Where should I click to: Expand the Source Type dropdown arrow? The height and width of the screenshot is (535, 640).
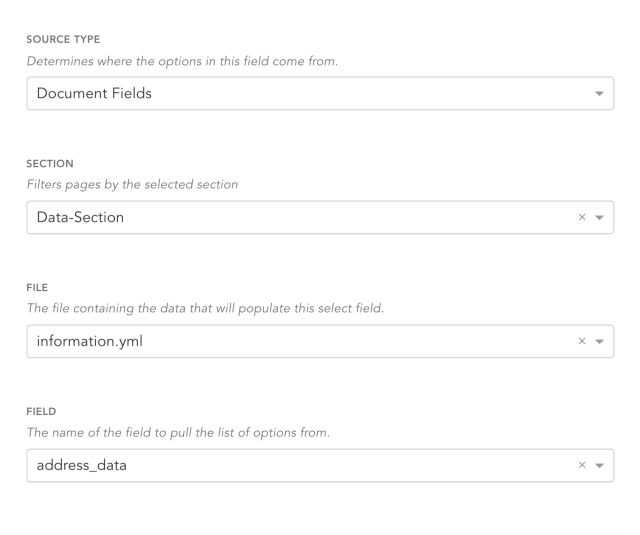pyautogui.click(x=599, y=93)
